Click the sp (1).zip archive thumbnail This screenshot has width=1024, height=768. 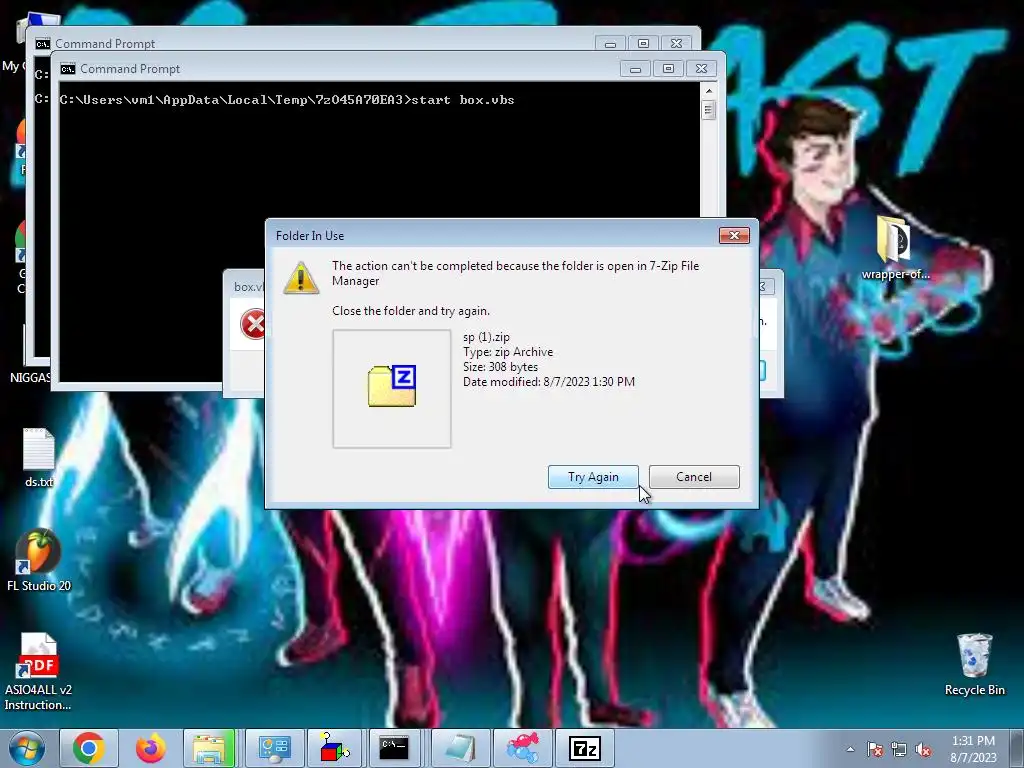point(392,389)
